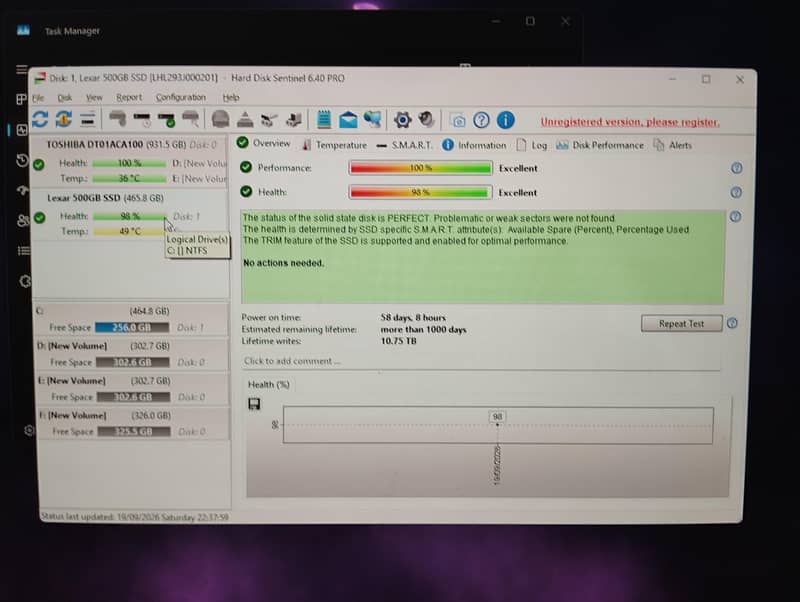Open the Disk menu

tap(64, 97)
